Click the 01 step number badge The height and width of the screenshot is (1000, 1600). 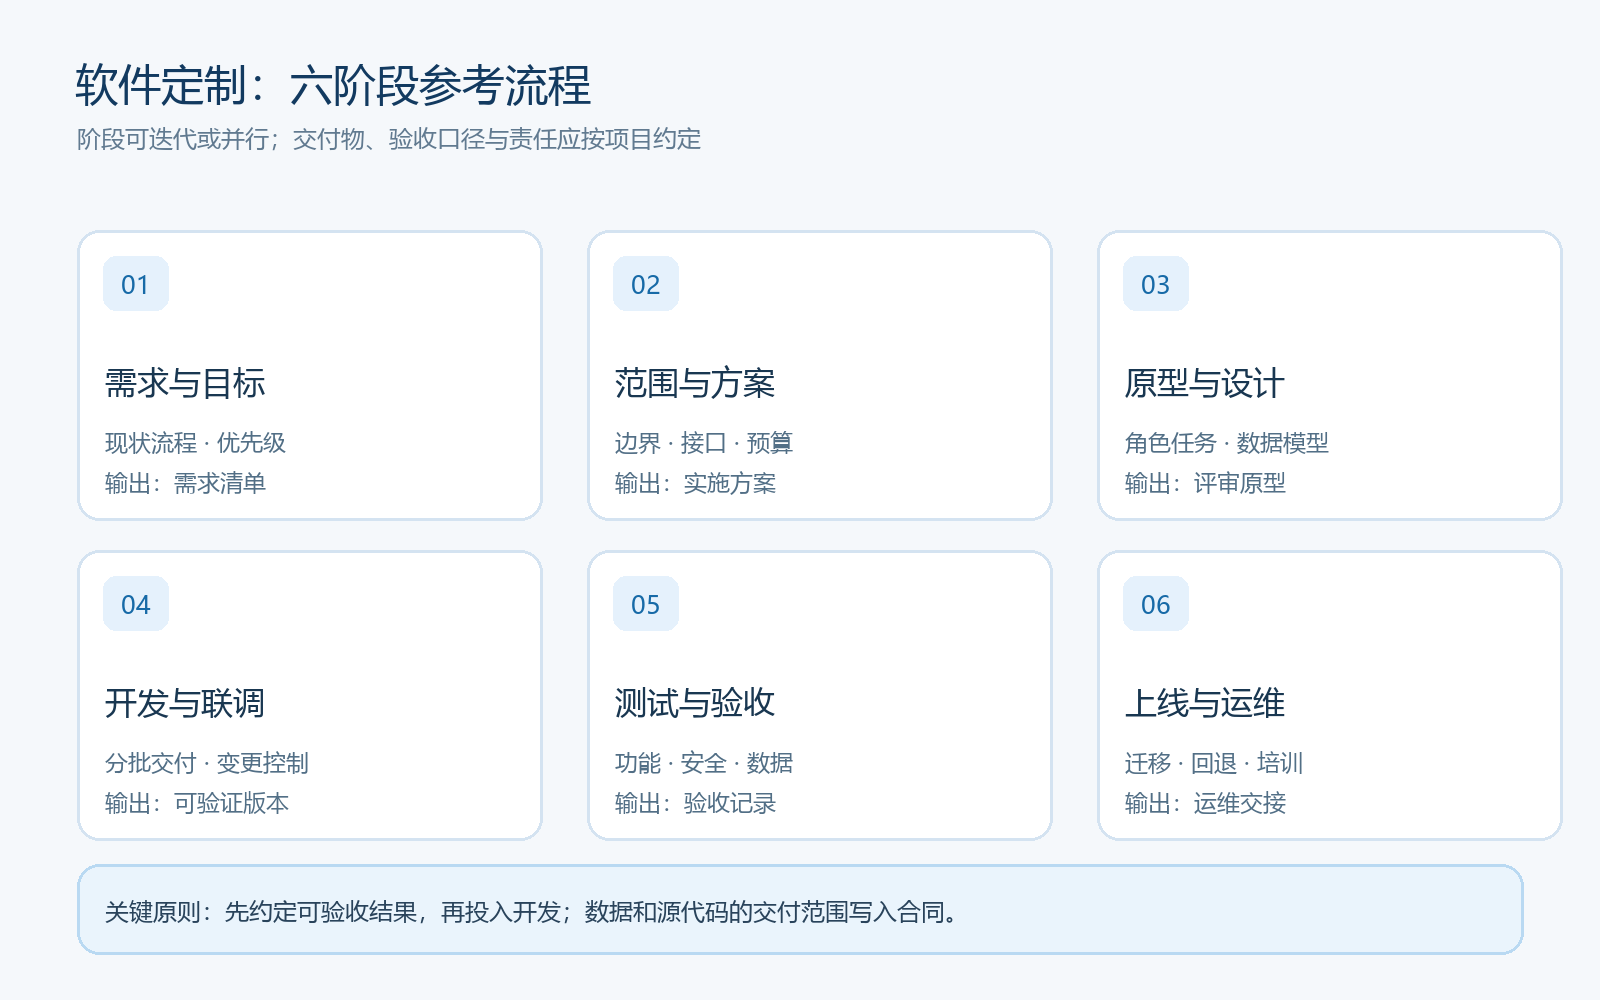tap(136, 284)
